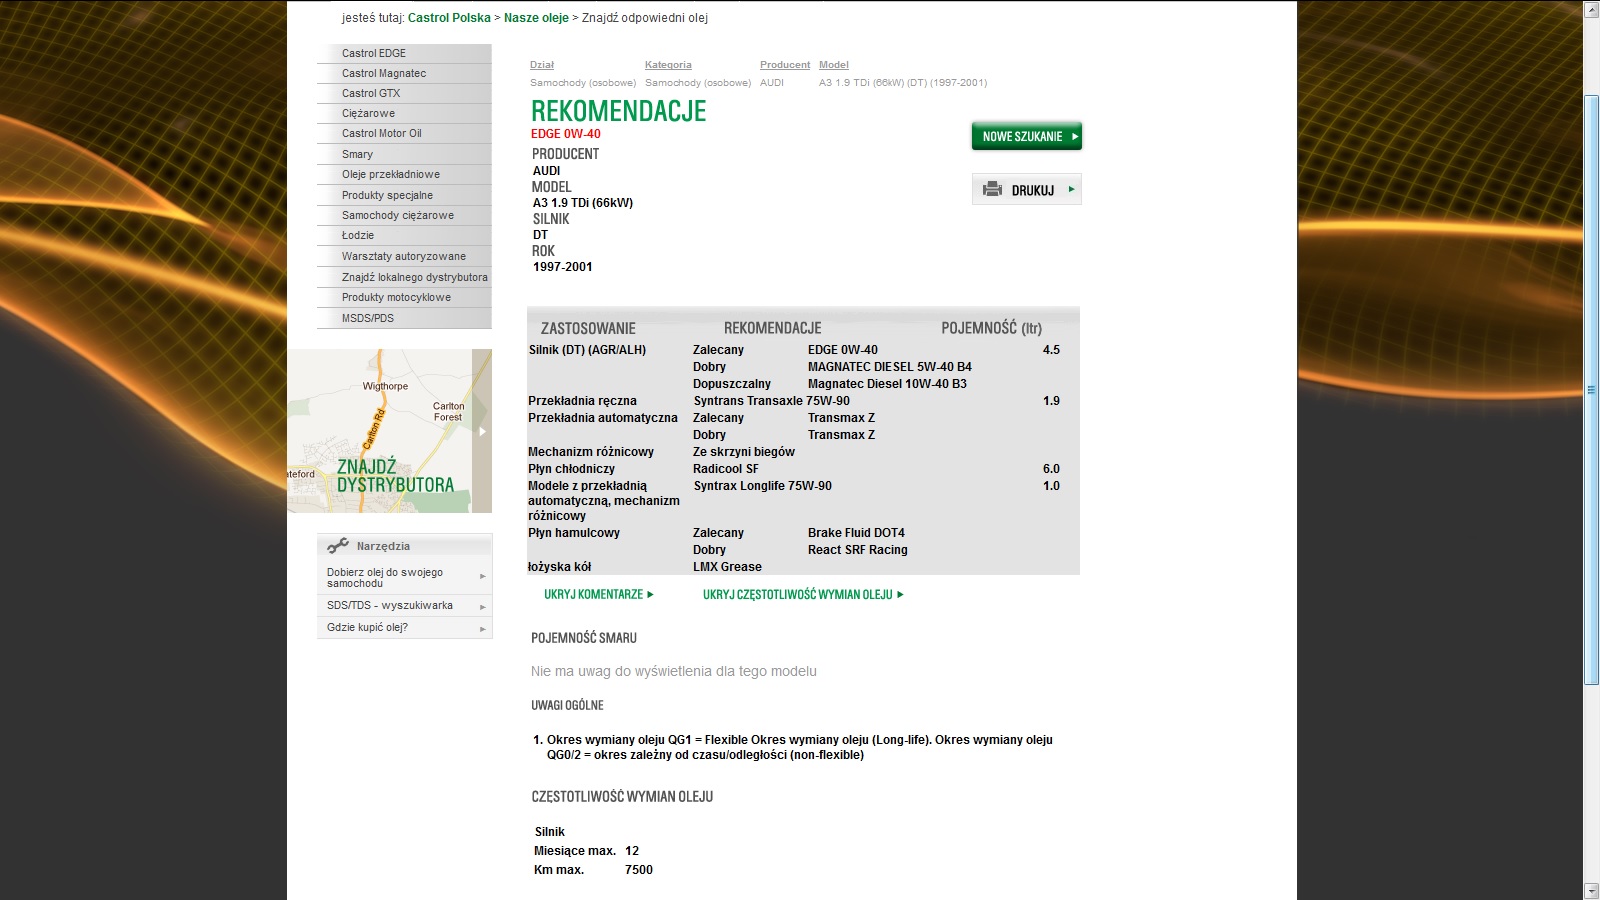Click A3 1.9 TDi (66kW) model text
The height and width of the screenshot is (900, 1600).
coord(583,203)
